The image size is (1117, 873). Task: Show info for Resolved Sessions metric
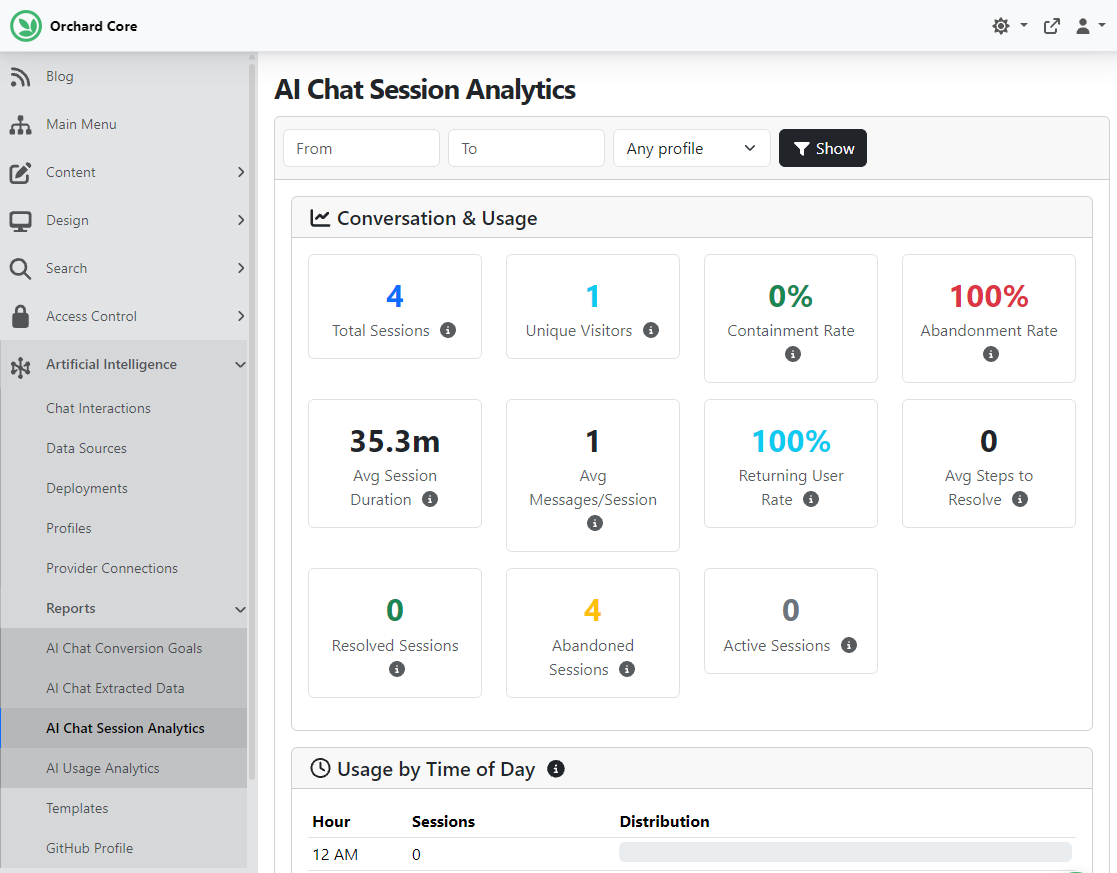[x=397, y=669]
